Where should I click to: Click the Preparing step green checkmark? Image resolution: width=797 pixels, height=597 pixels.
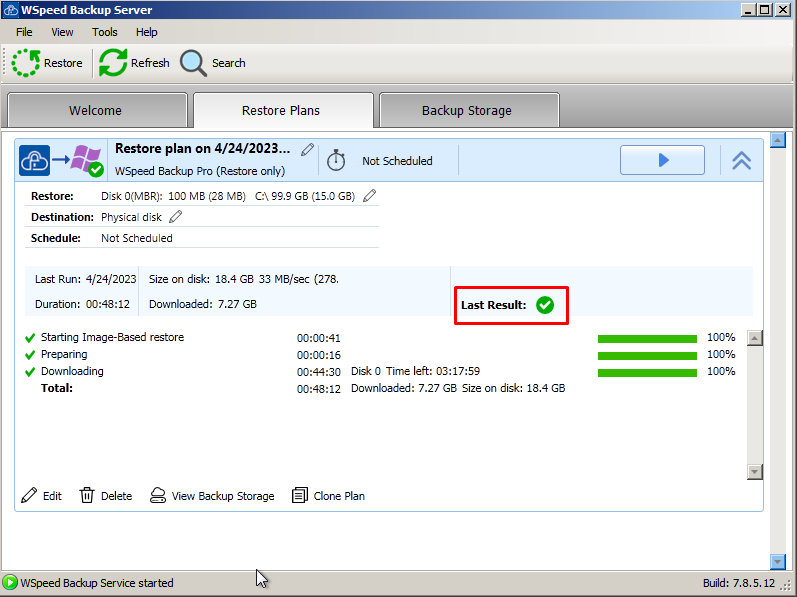click(30, 355)
